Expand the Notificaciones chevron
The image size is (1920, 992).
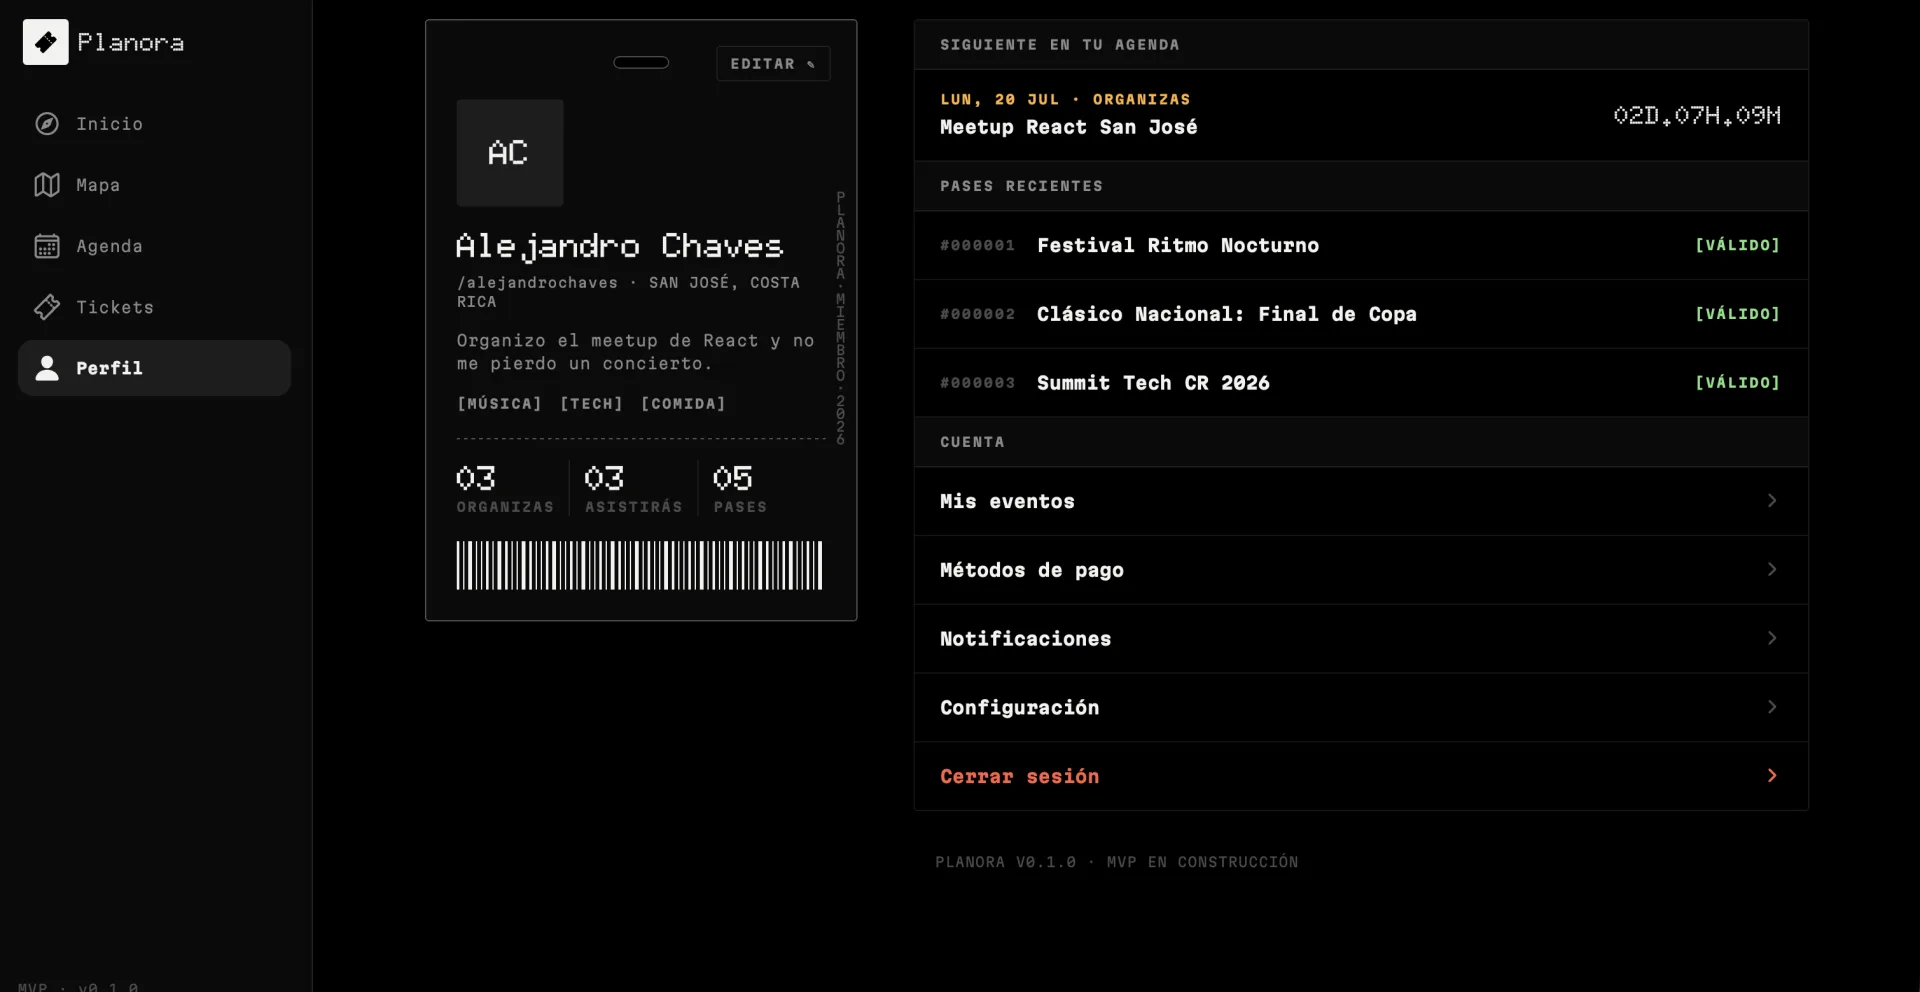pyautogui.click(x=1772, y=638)
